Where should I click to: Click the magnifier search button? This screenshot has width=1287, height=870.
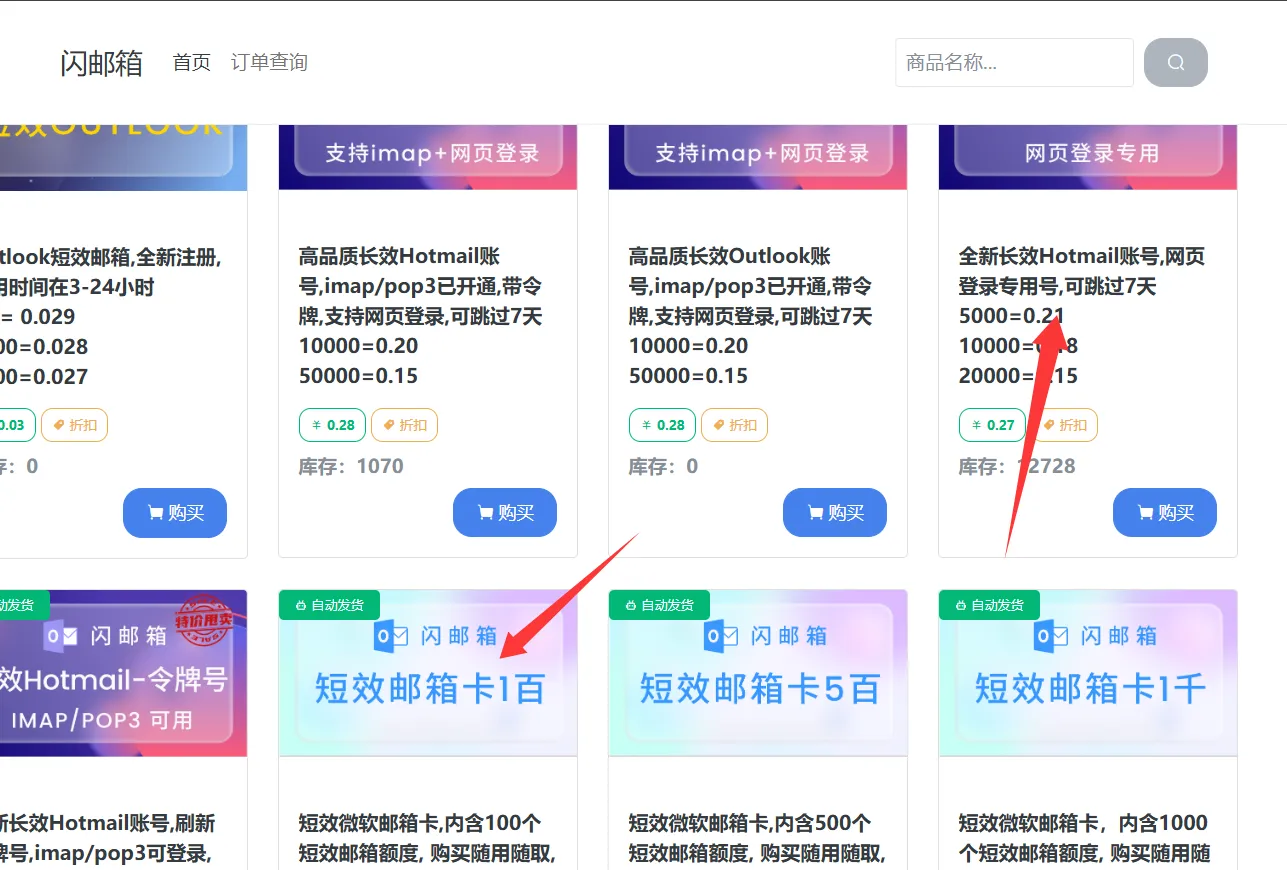coord(1176,63)
